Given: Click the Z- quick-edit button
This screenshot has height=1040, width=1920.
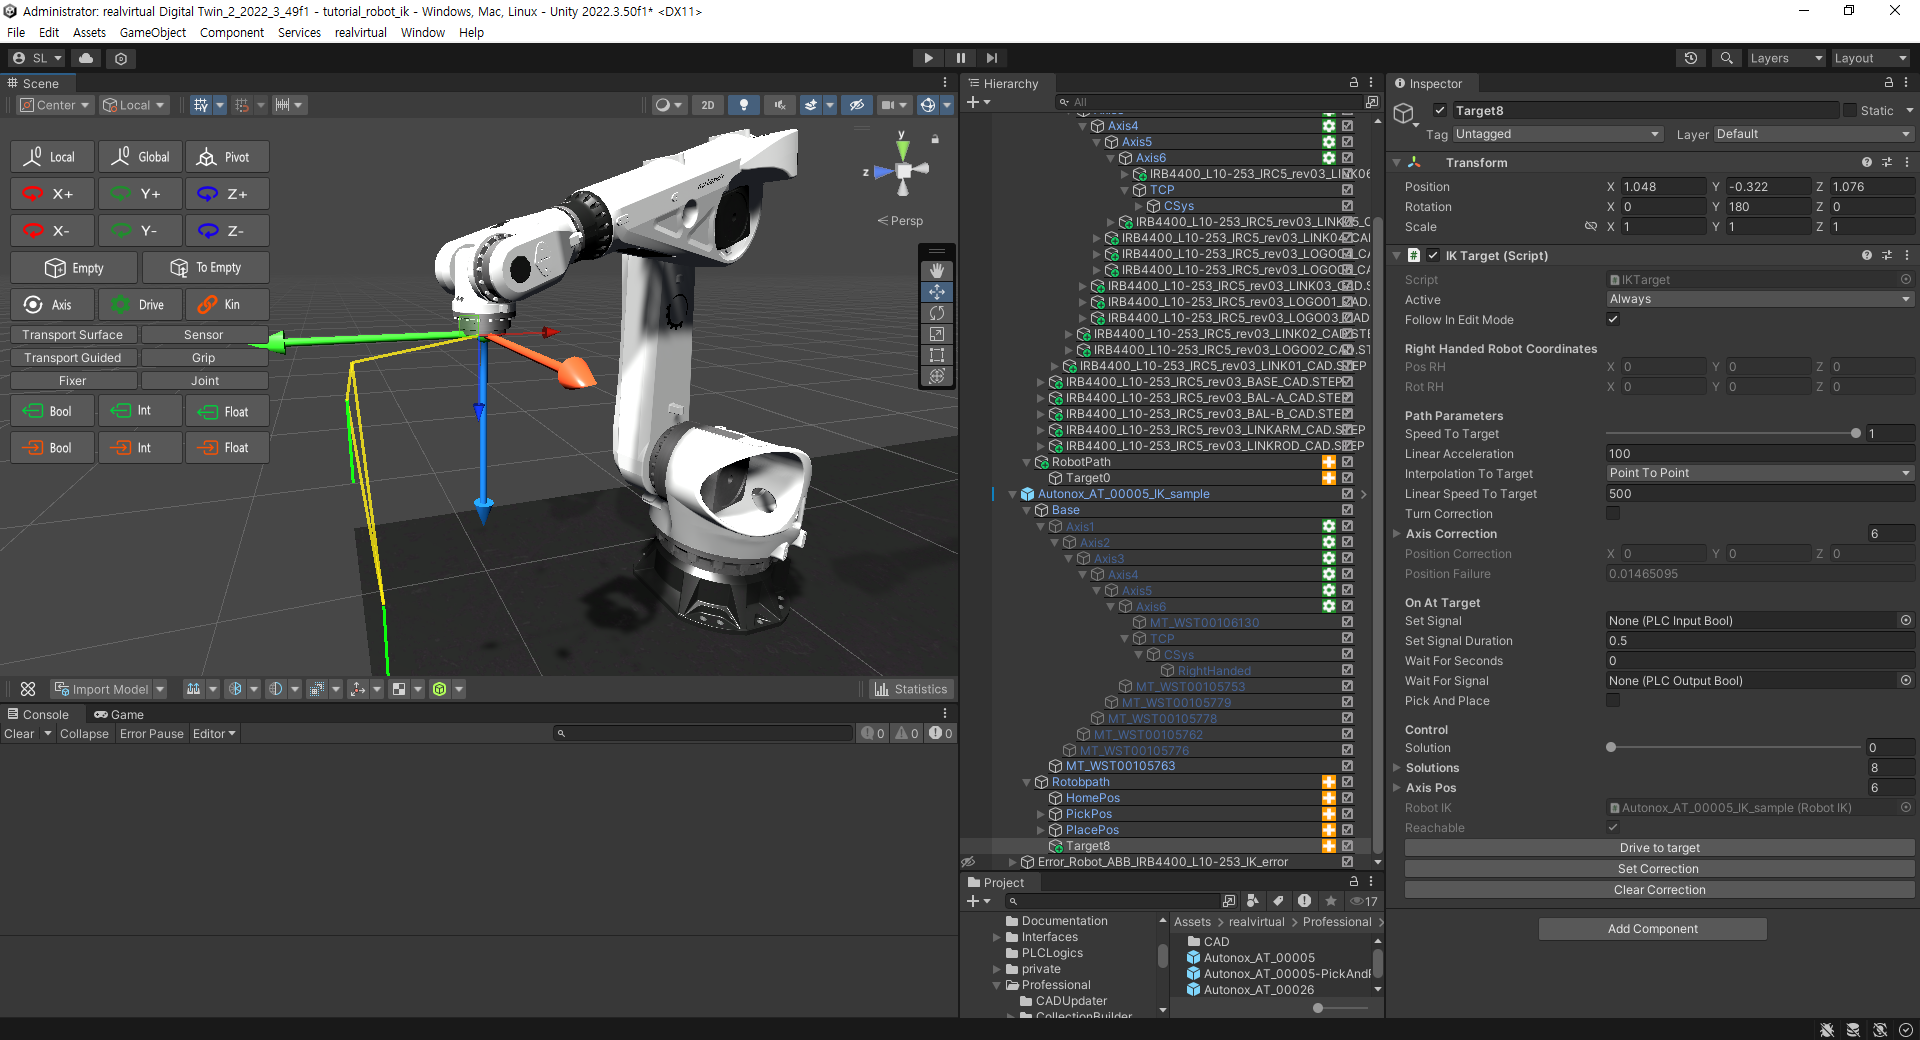Looking at the screenshot, I should pos(227,231).
